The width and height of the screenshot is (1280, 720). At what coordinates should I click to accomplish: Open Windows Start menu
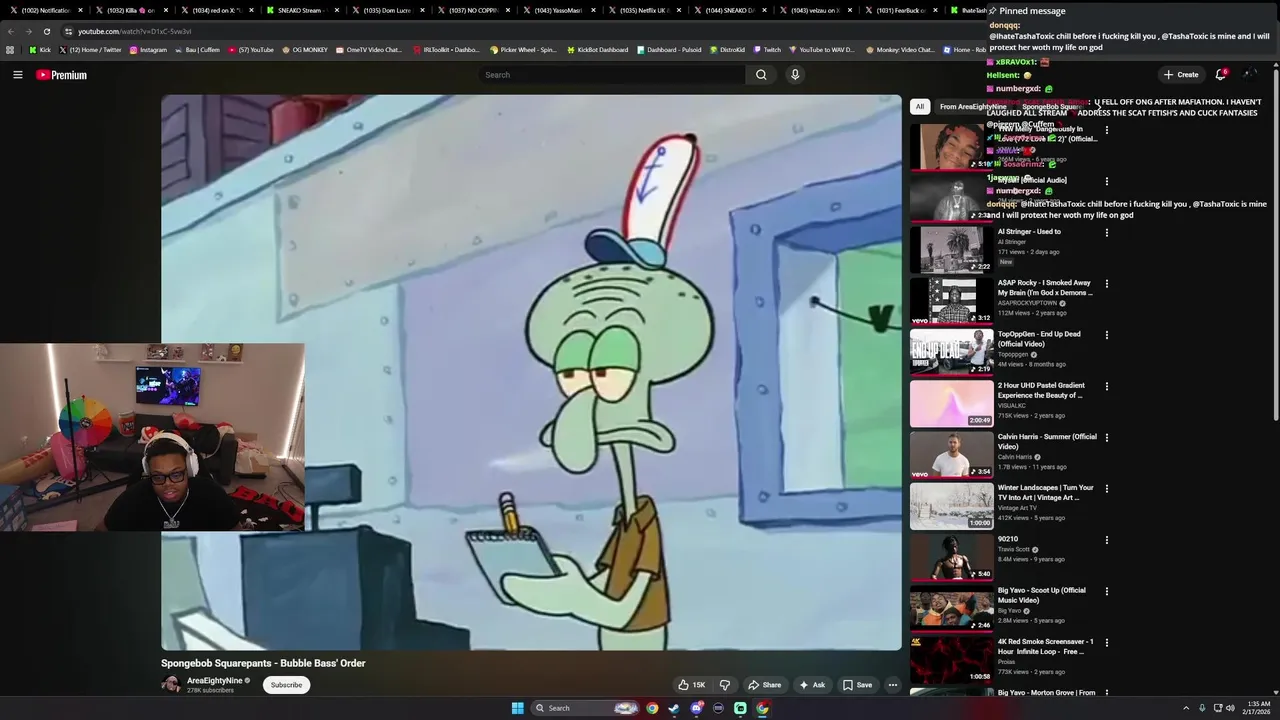pyautogui.click(x=517, y=708)
